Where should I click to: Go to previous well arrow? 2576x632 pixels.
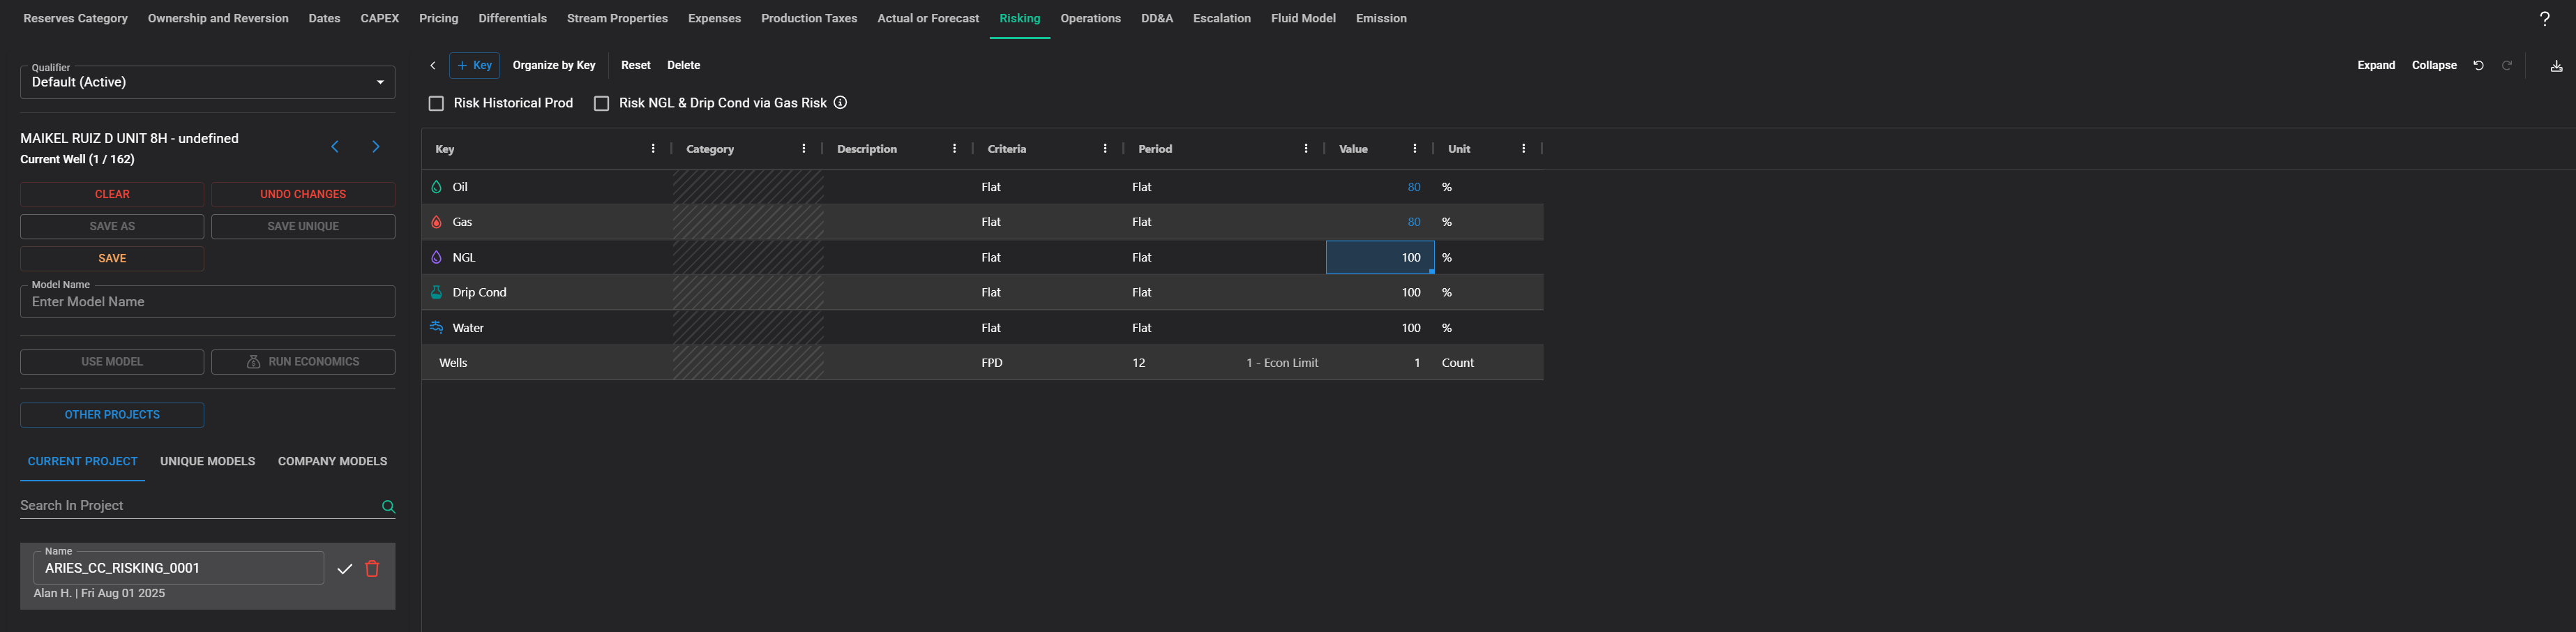click(335, 147)
